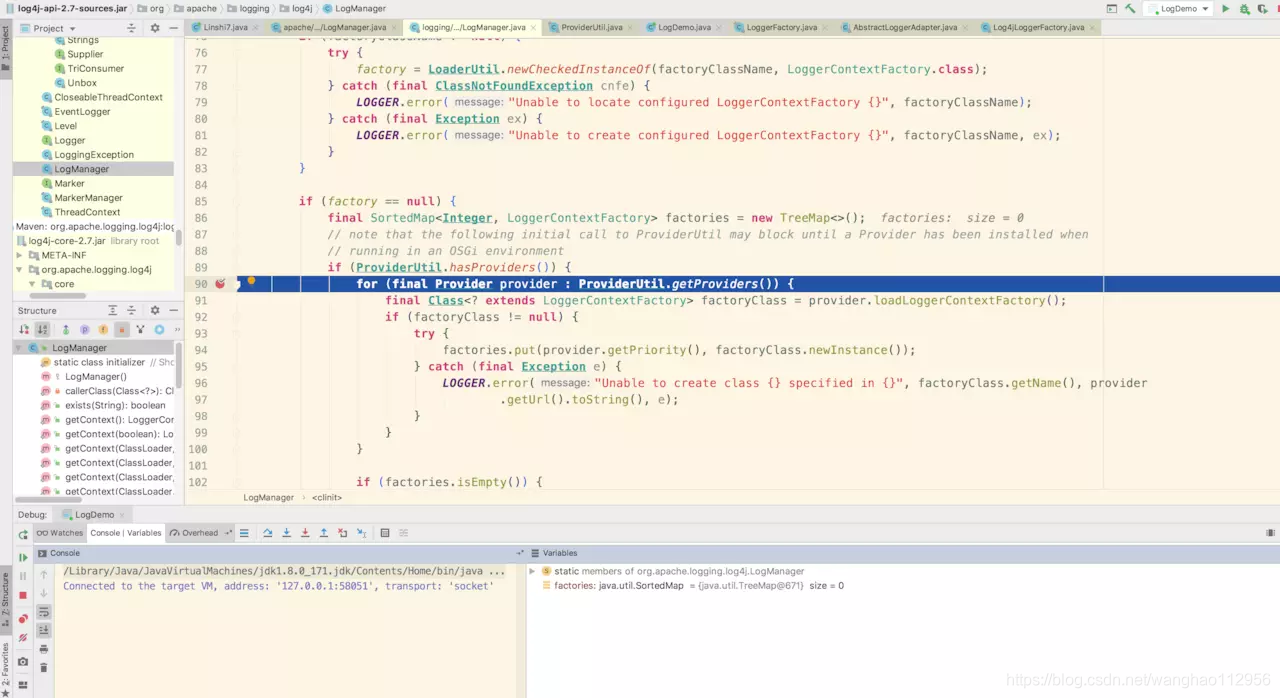Toggle Show Fields filter in Structure
The height and width of the screenshot is (698, 1280).
pyautogui.click(x=103, y=329)
